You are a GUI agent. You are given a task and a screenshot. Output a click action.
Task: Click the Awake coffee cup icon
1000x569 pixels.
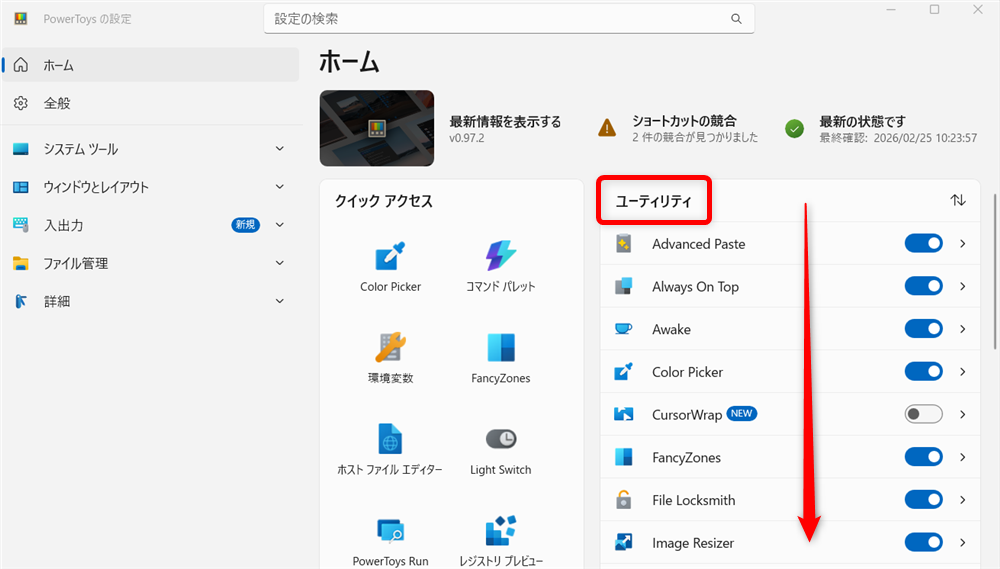(x=623, y=329)
